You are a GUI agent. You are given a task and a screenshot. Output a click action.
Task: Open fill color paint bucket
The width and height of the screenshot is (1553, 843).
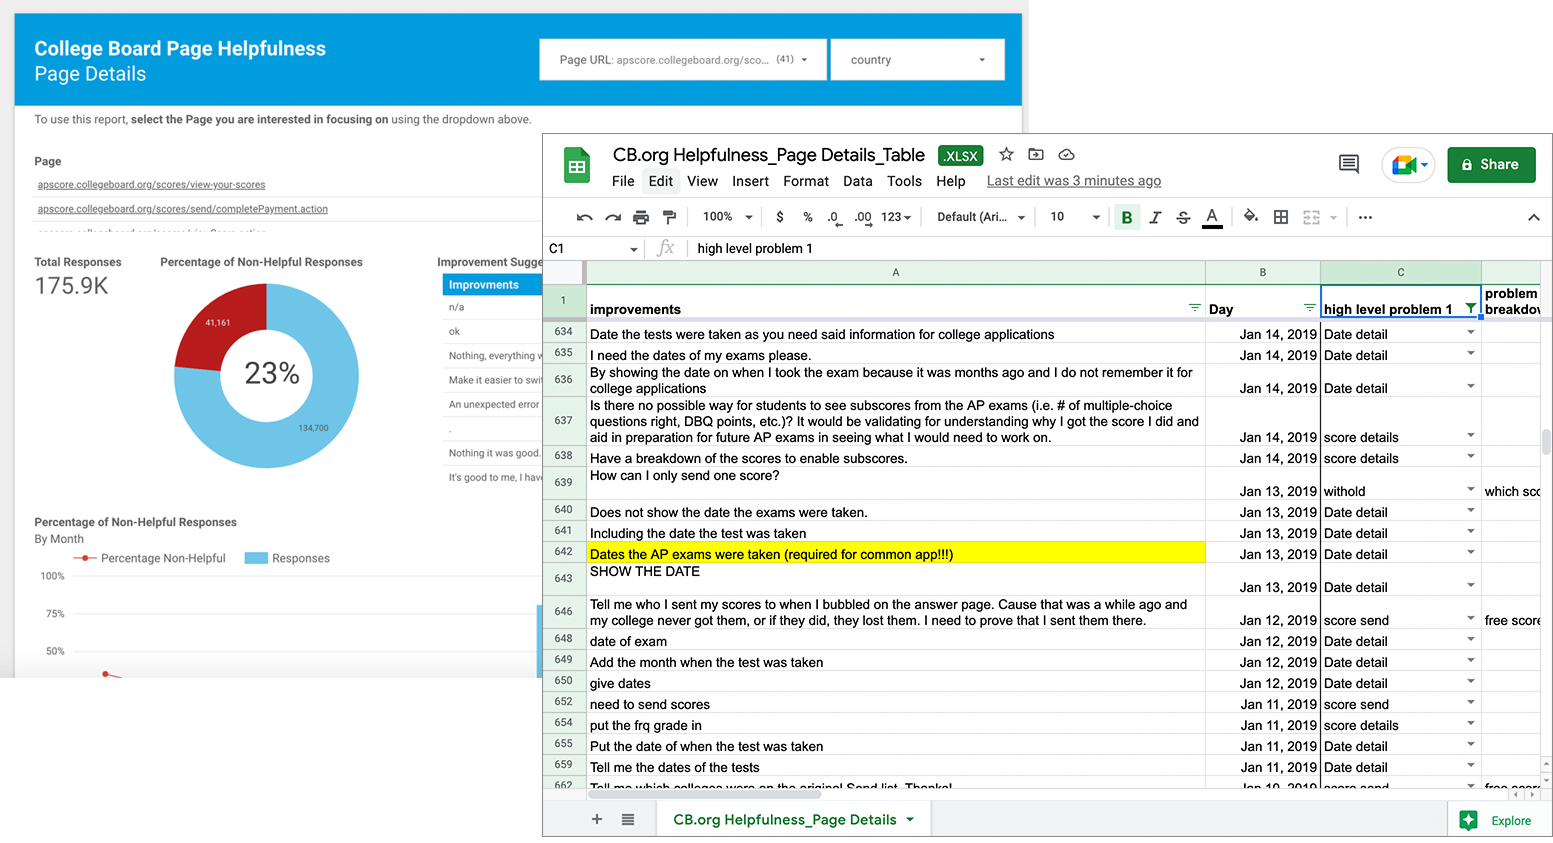click(x=1251, y=217)
